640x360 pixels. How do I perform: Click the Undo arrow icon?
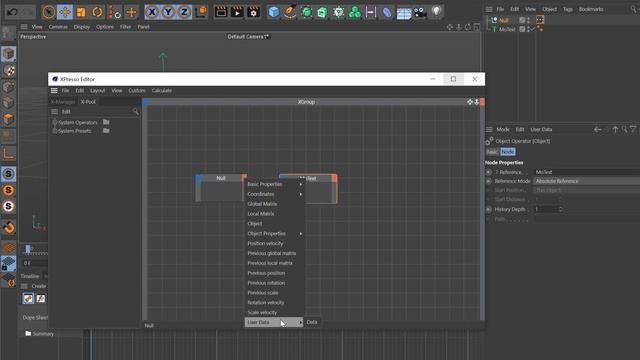(12, 12)
